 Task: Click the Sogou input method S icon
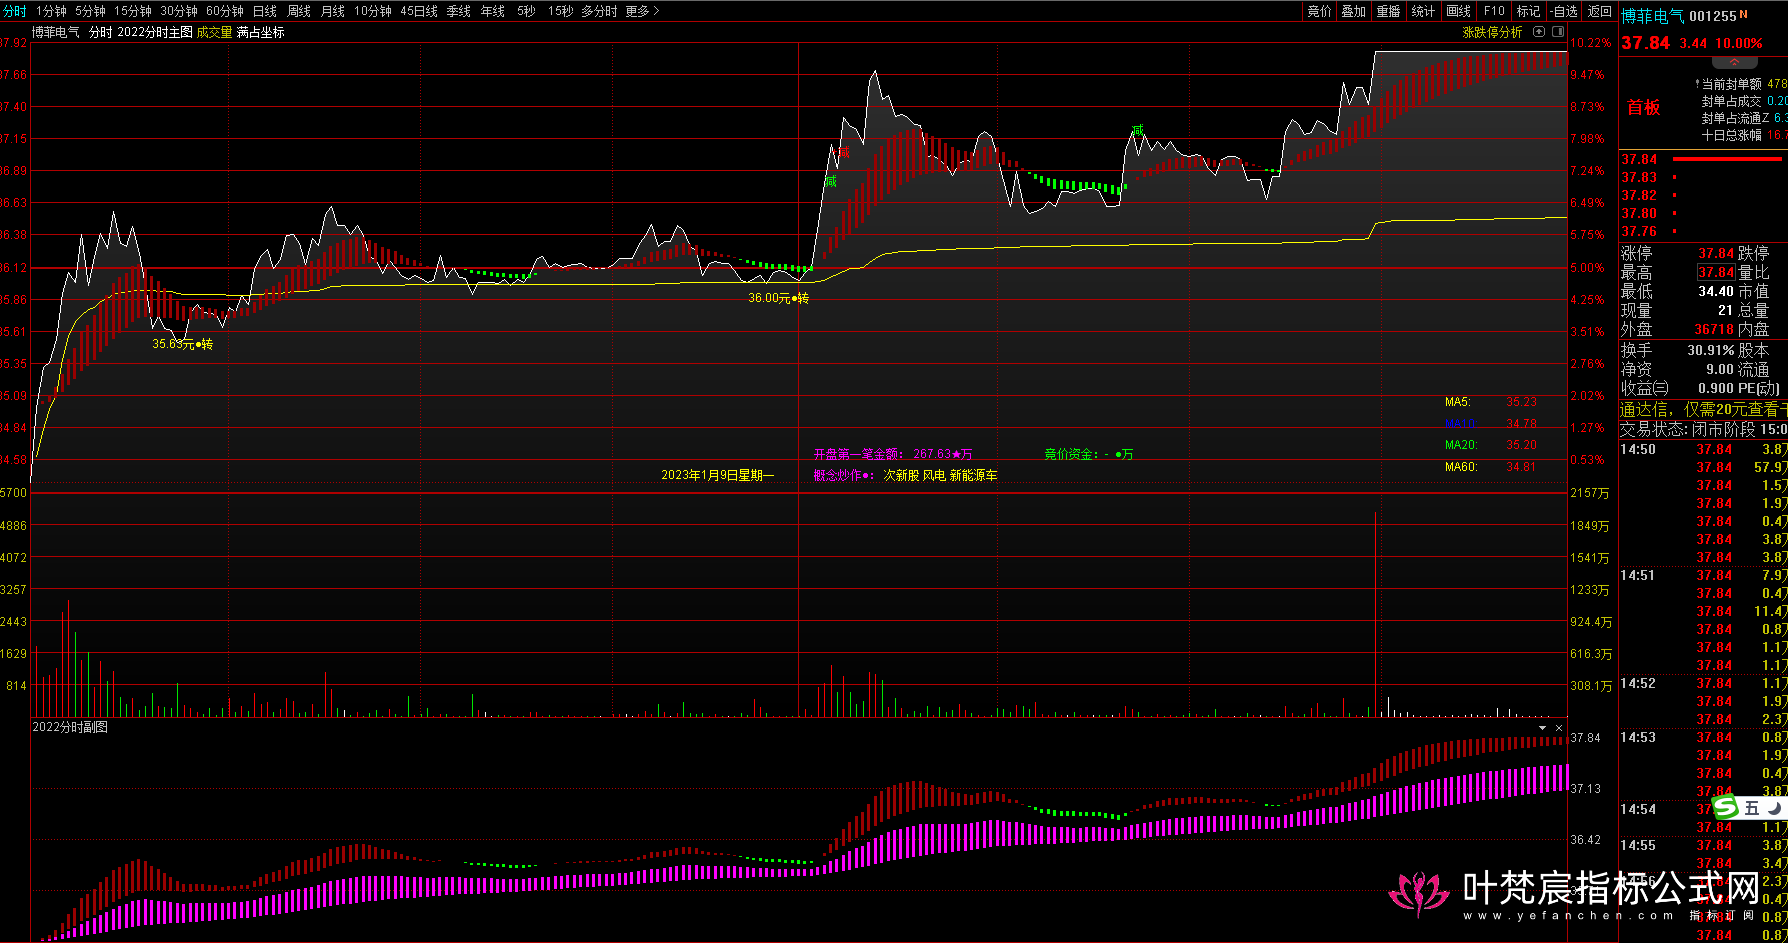pos(1726,807)
